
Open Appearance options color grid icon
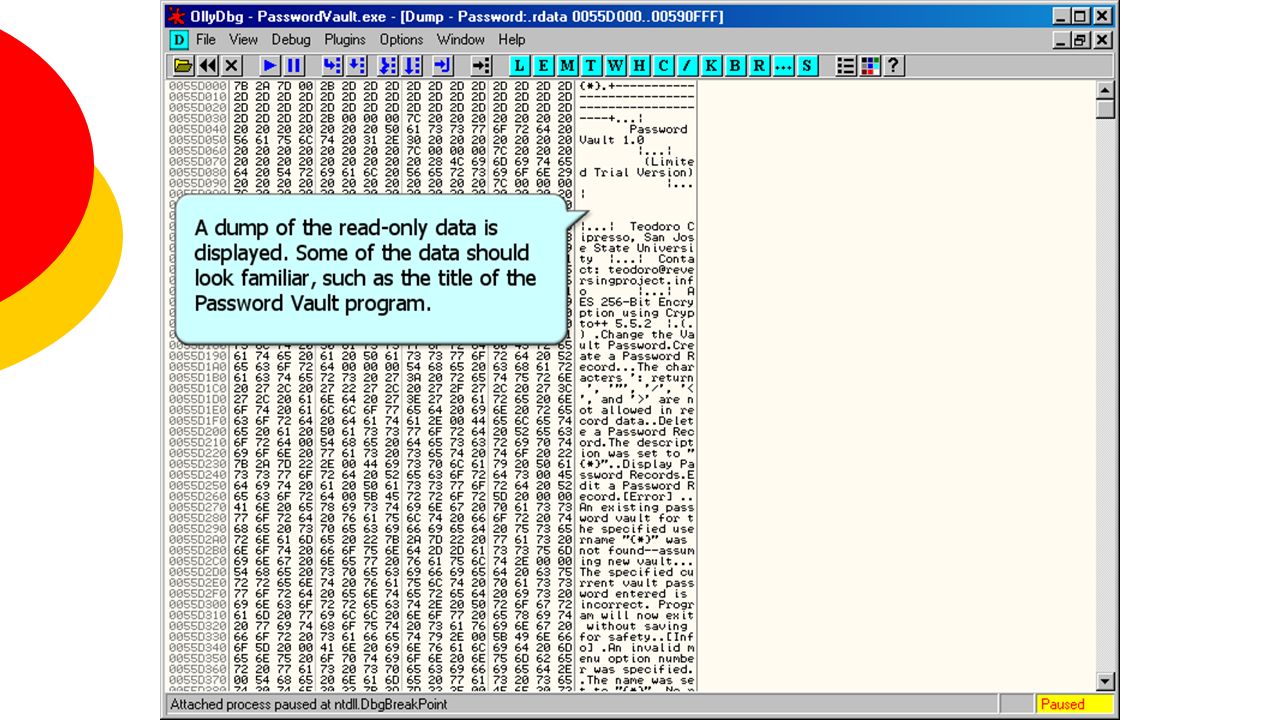[x=870, y=66]
